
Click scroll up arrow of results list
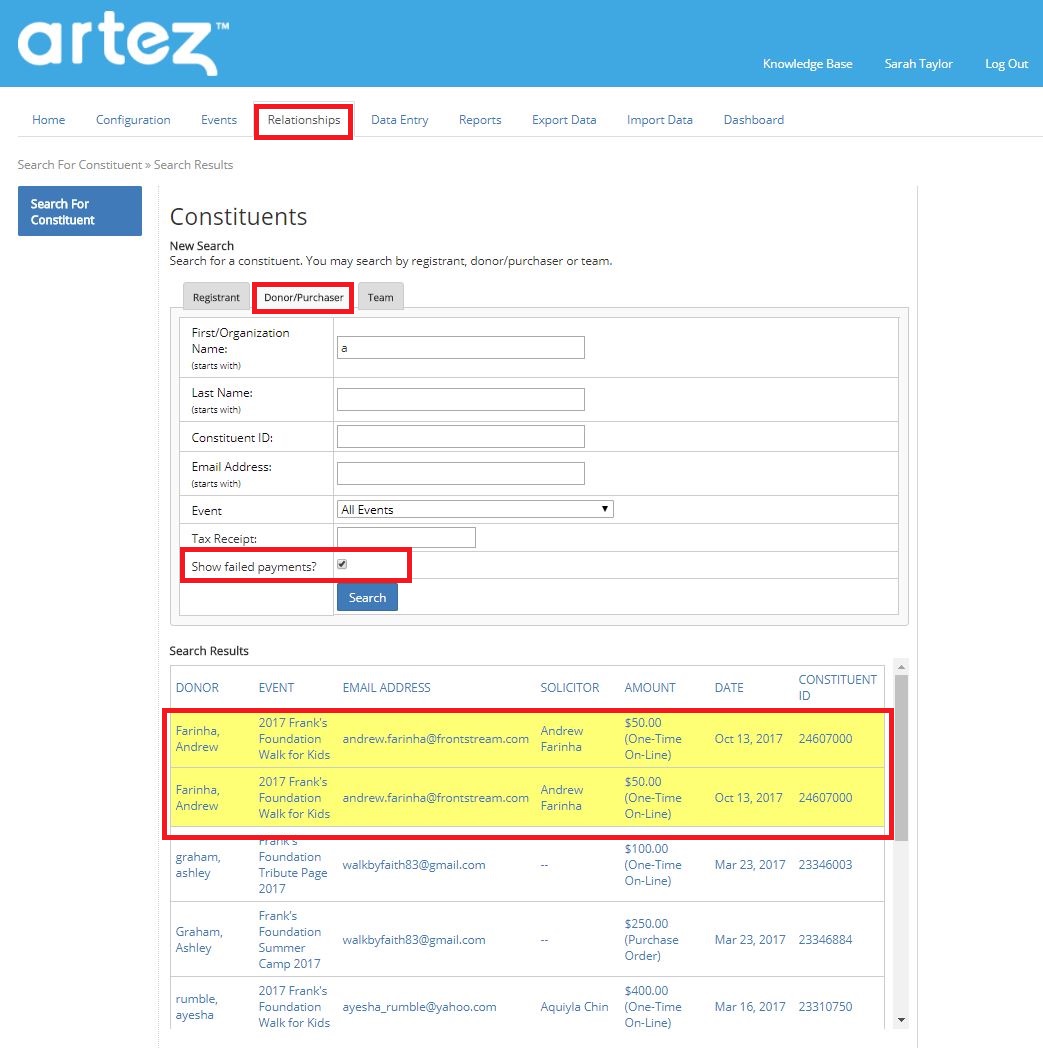pyautogui.click(x=901, y=666)
